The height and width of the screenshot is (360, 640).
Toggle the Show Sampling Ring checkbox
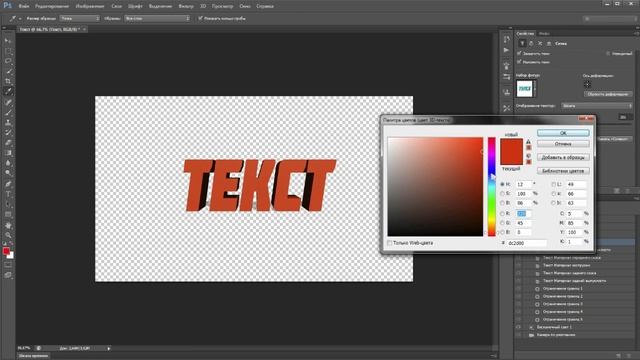pyautogui.click(x=200, y=18)
